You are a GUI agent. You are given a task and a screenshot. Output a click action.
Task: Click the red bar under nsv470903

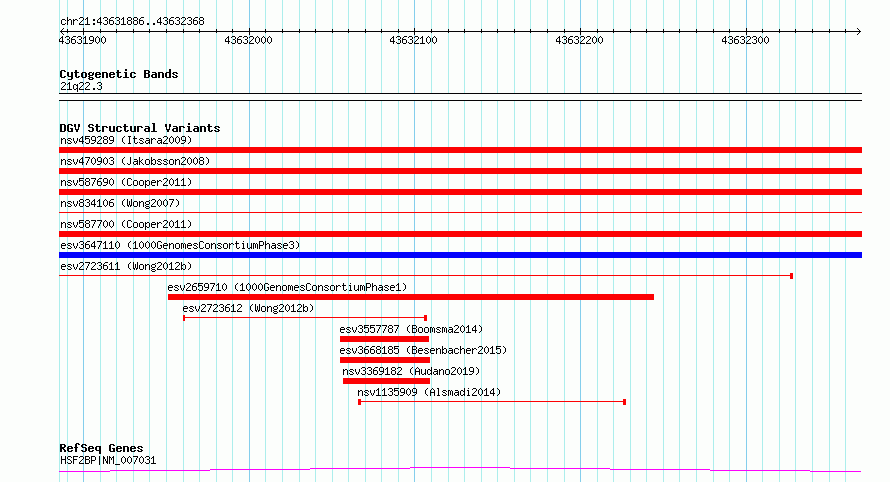(460, 171)
